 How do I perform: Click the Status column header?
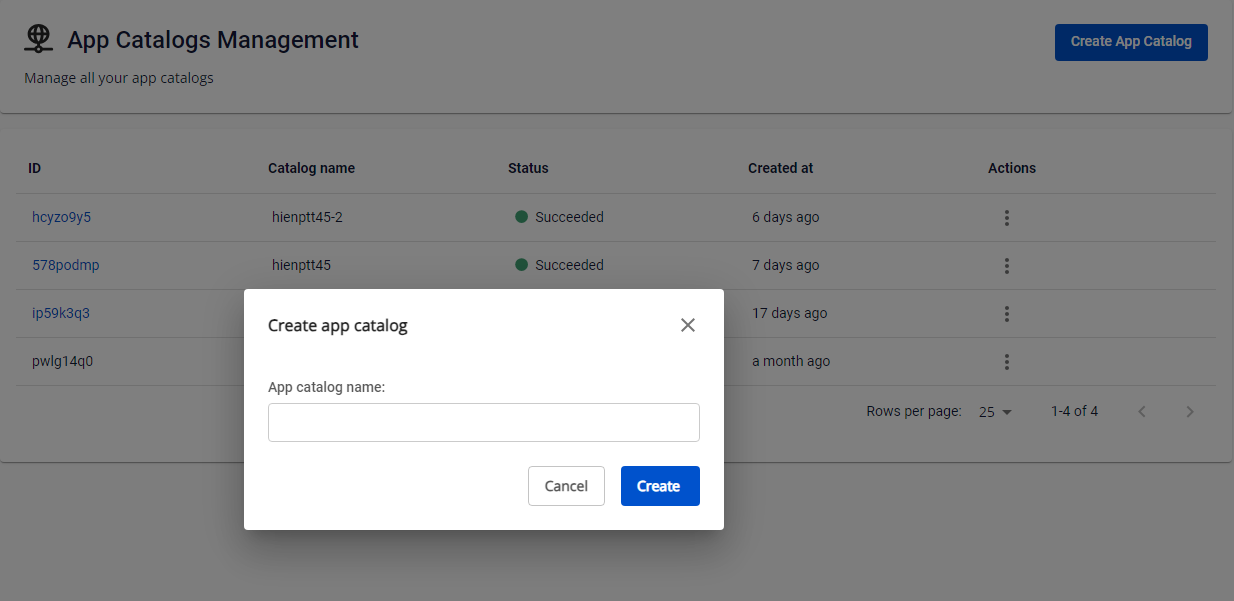pyautogui.click(x=528, y=168)
